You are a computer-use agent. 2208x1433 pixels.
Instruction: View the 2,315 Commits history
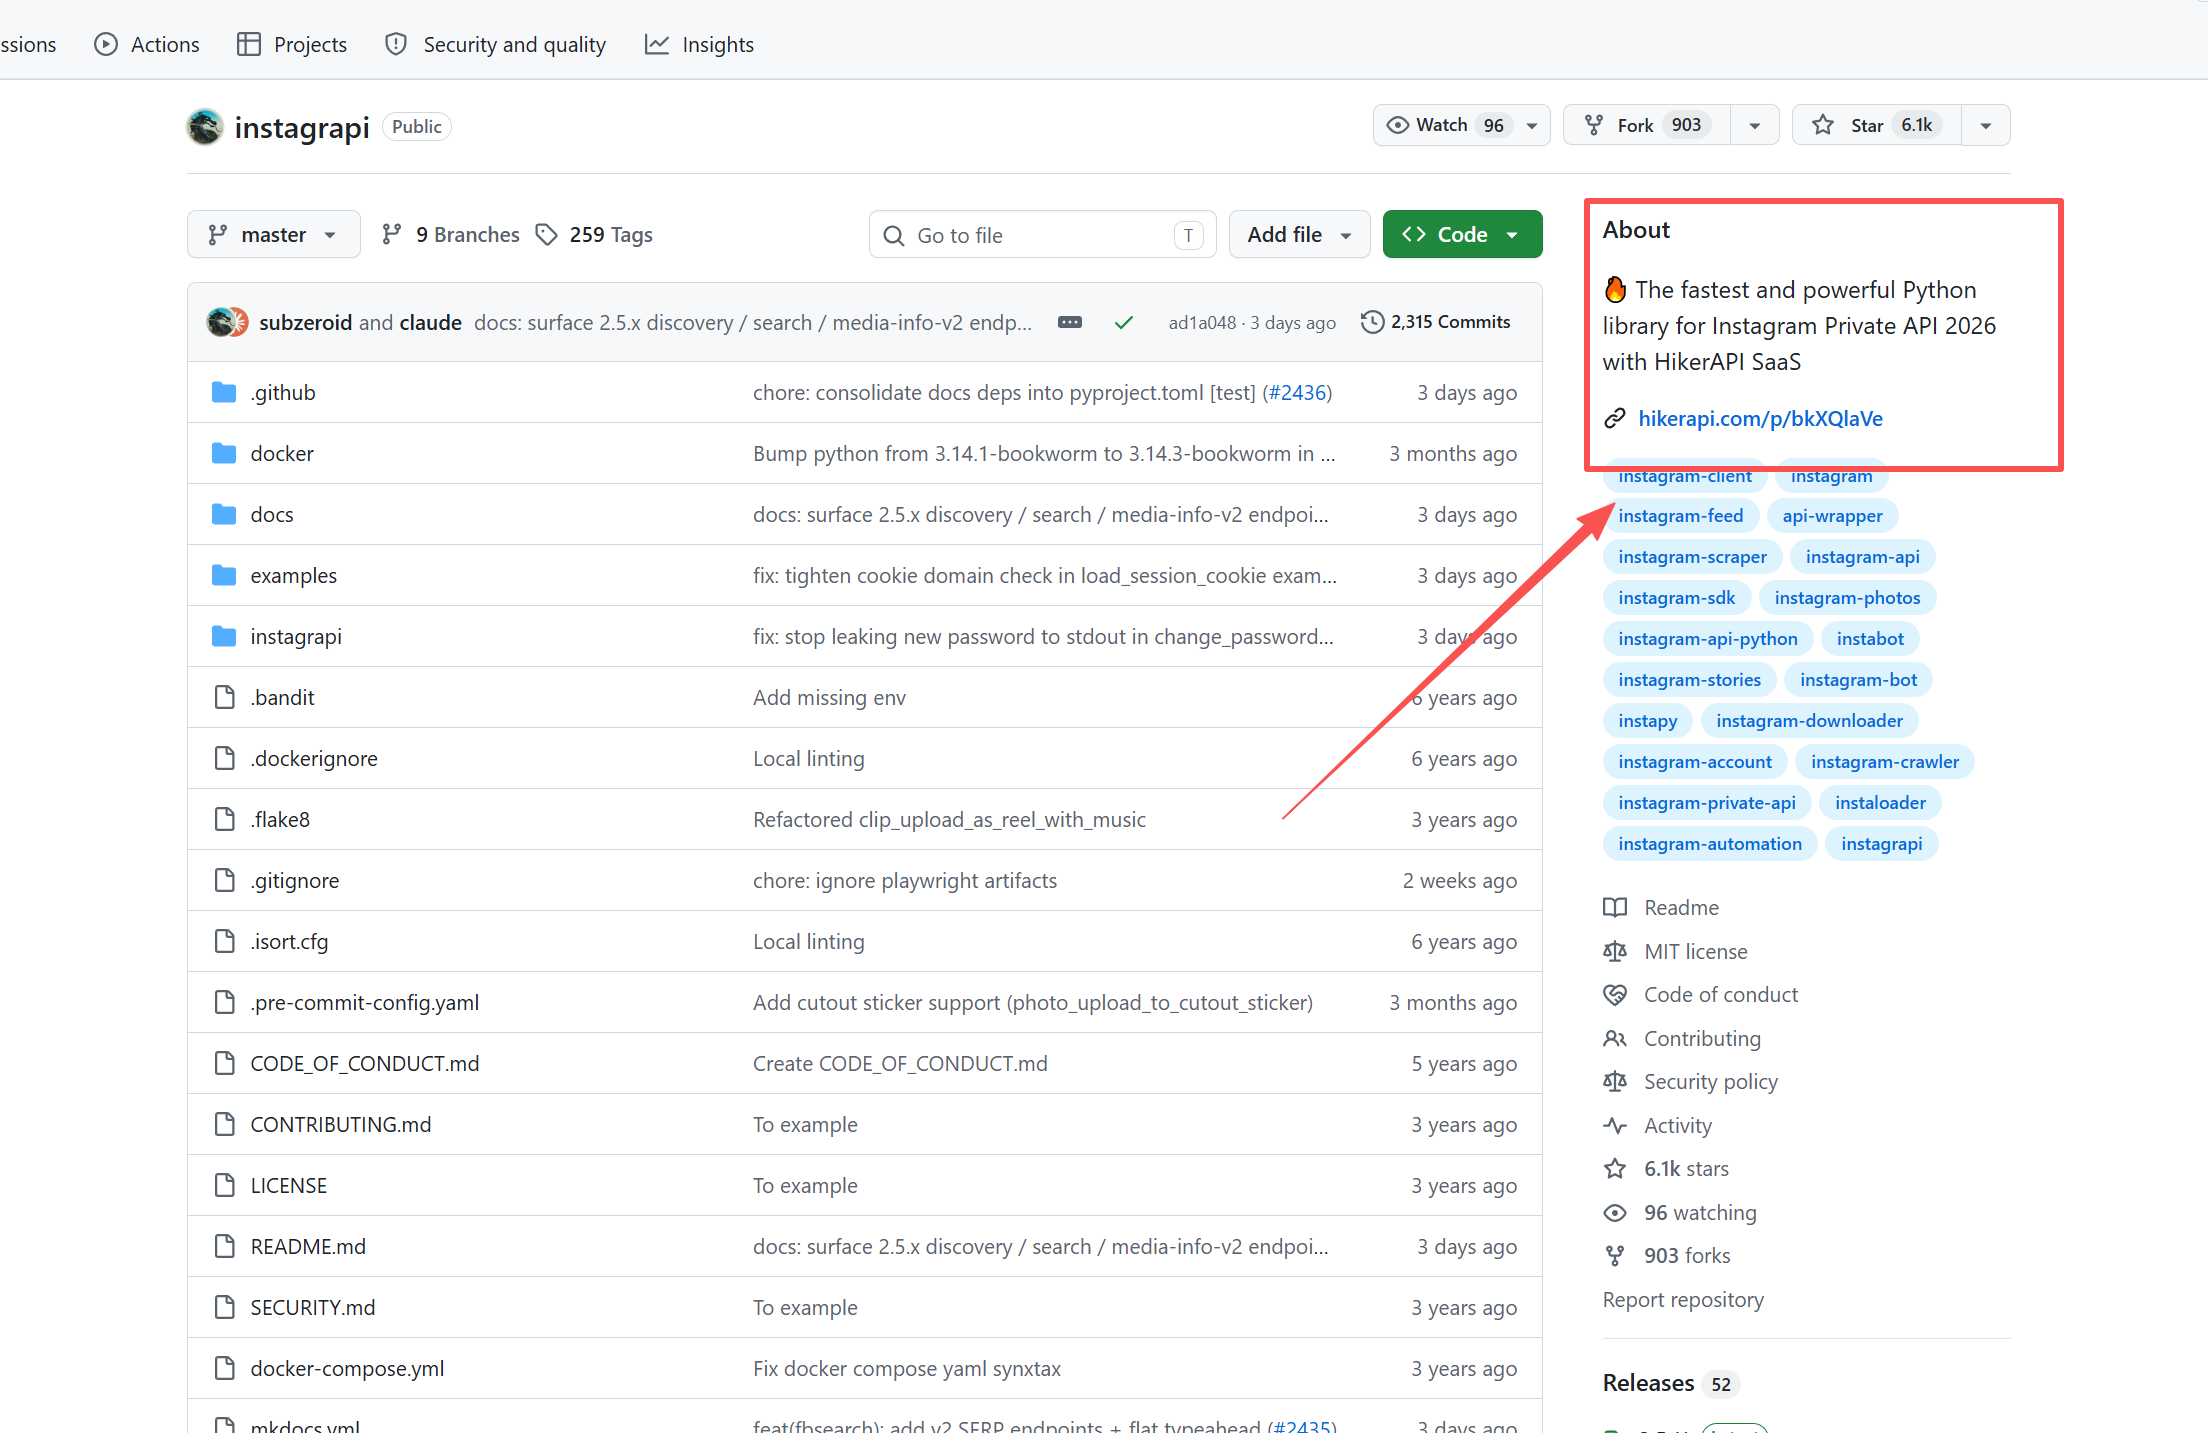pyautogui.click(x=1436, y=322)
